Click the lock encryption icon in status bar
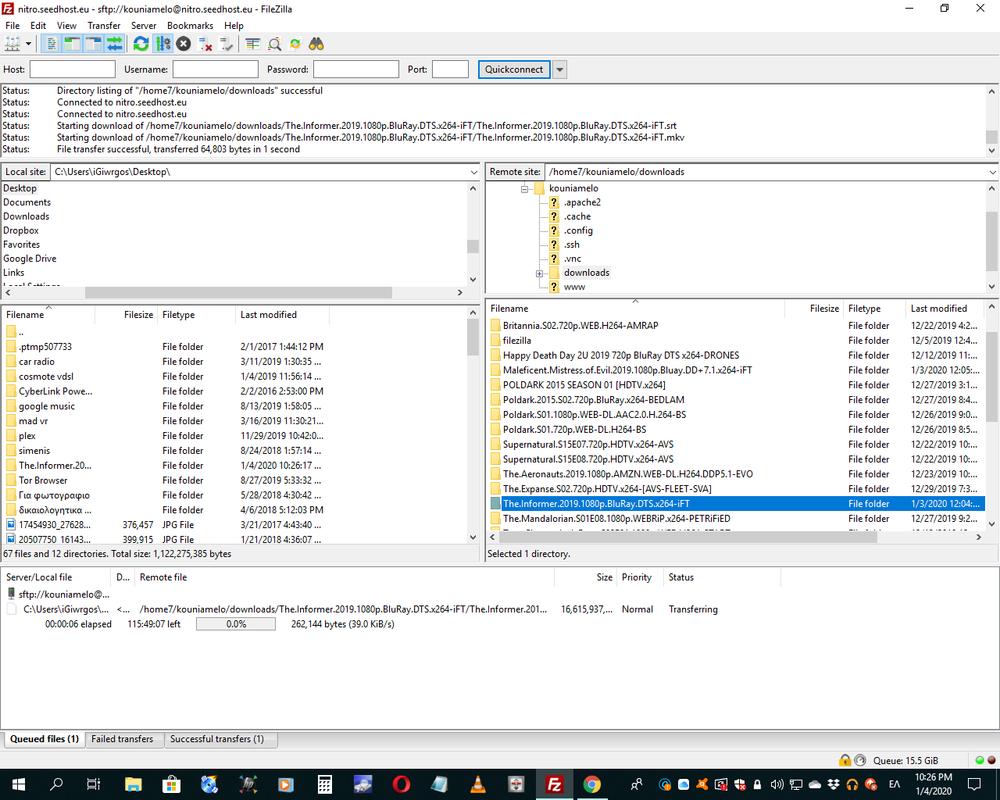 pos(845,760)
